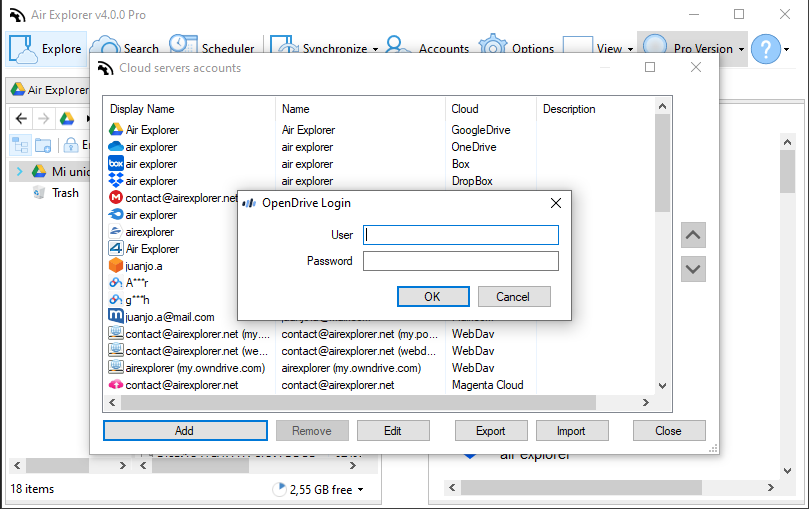Screen dimensions: 809x509
Task: Sort by Description column header
Action: tap(569, 109)
